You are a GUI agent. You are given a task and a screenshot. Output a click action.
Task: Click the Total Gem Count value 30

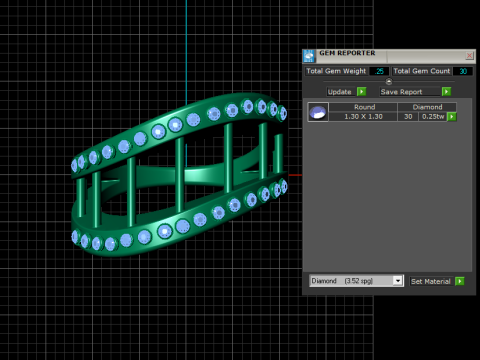point(463,71)
